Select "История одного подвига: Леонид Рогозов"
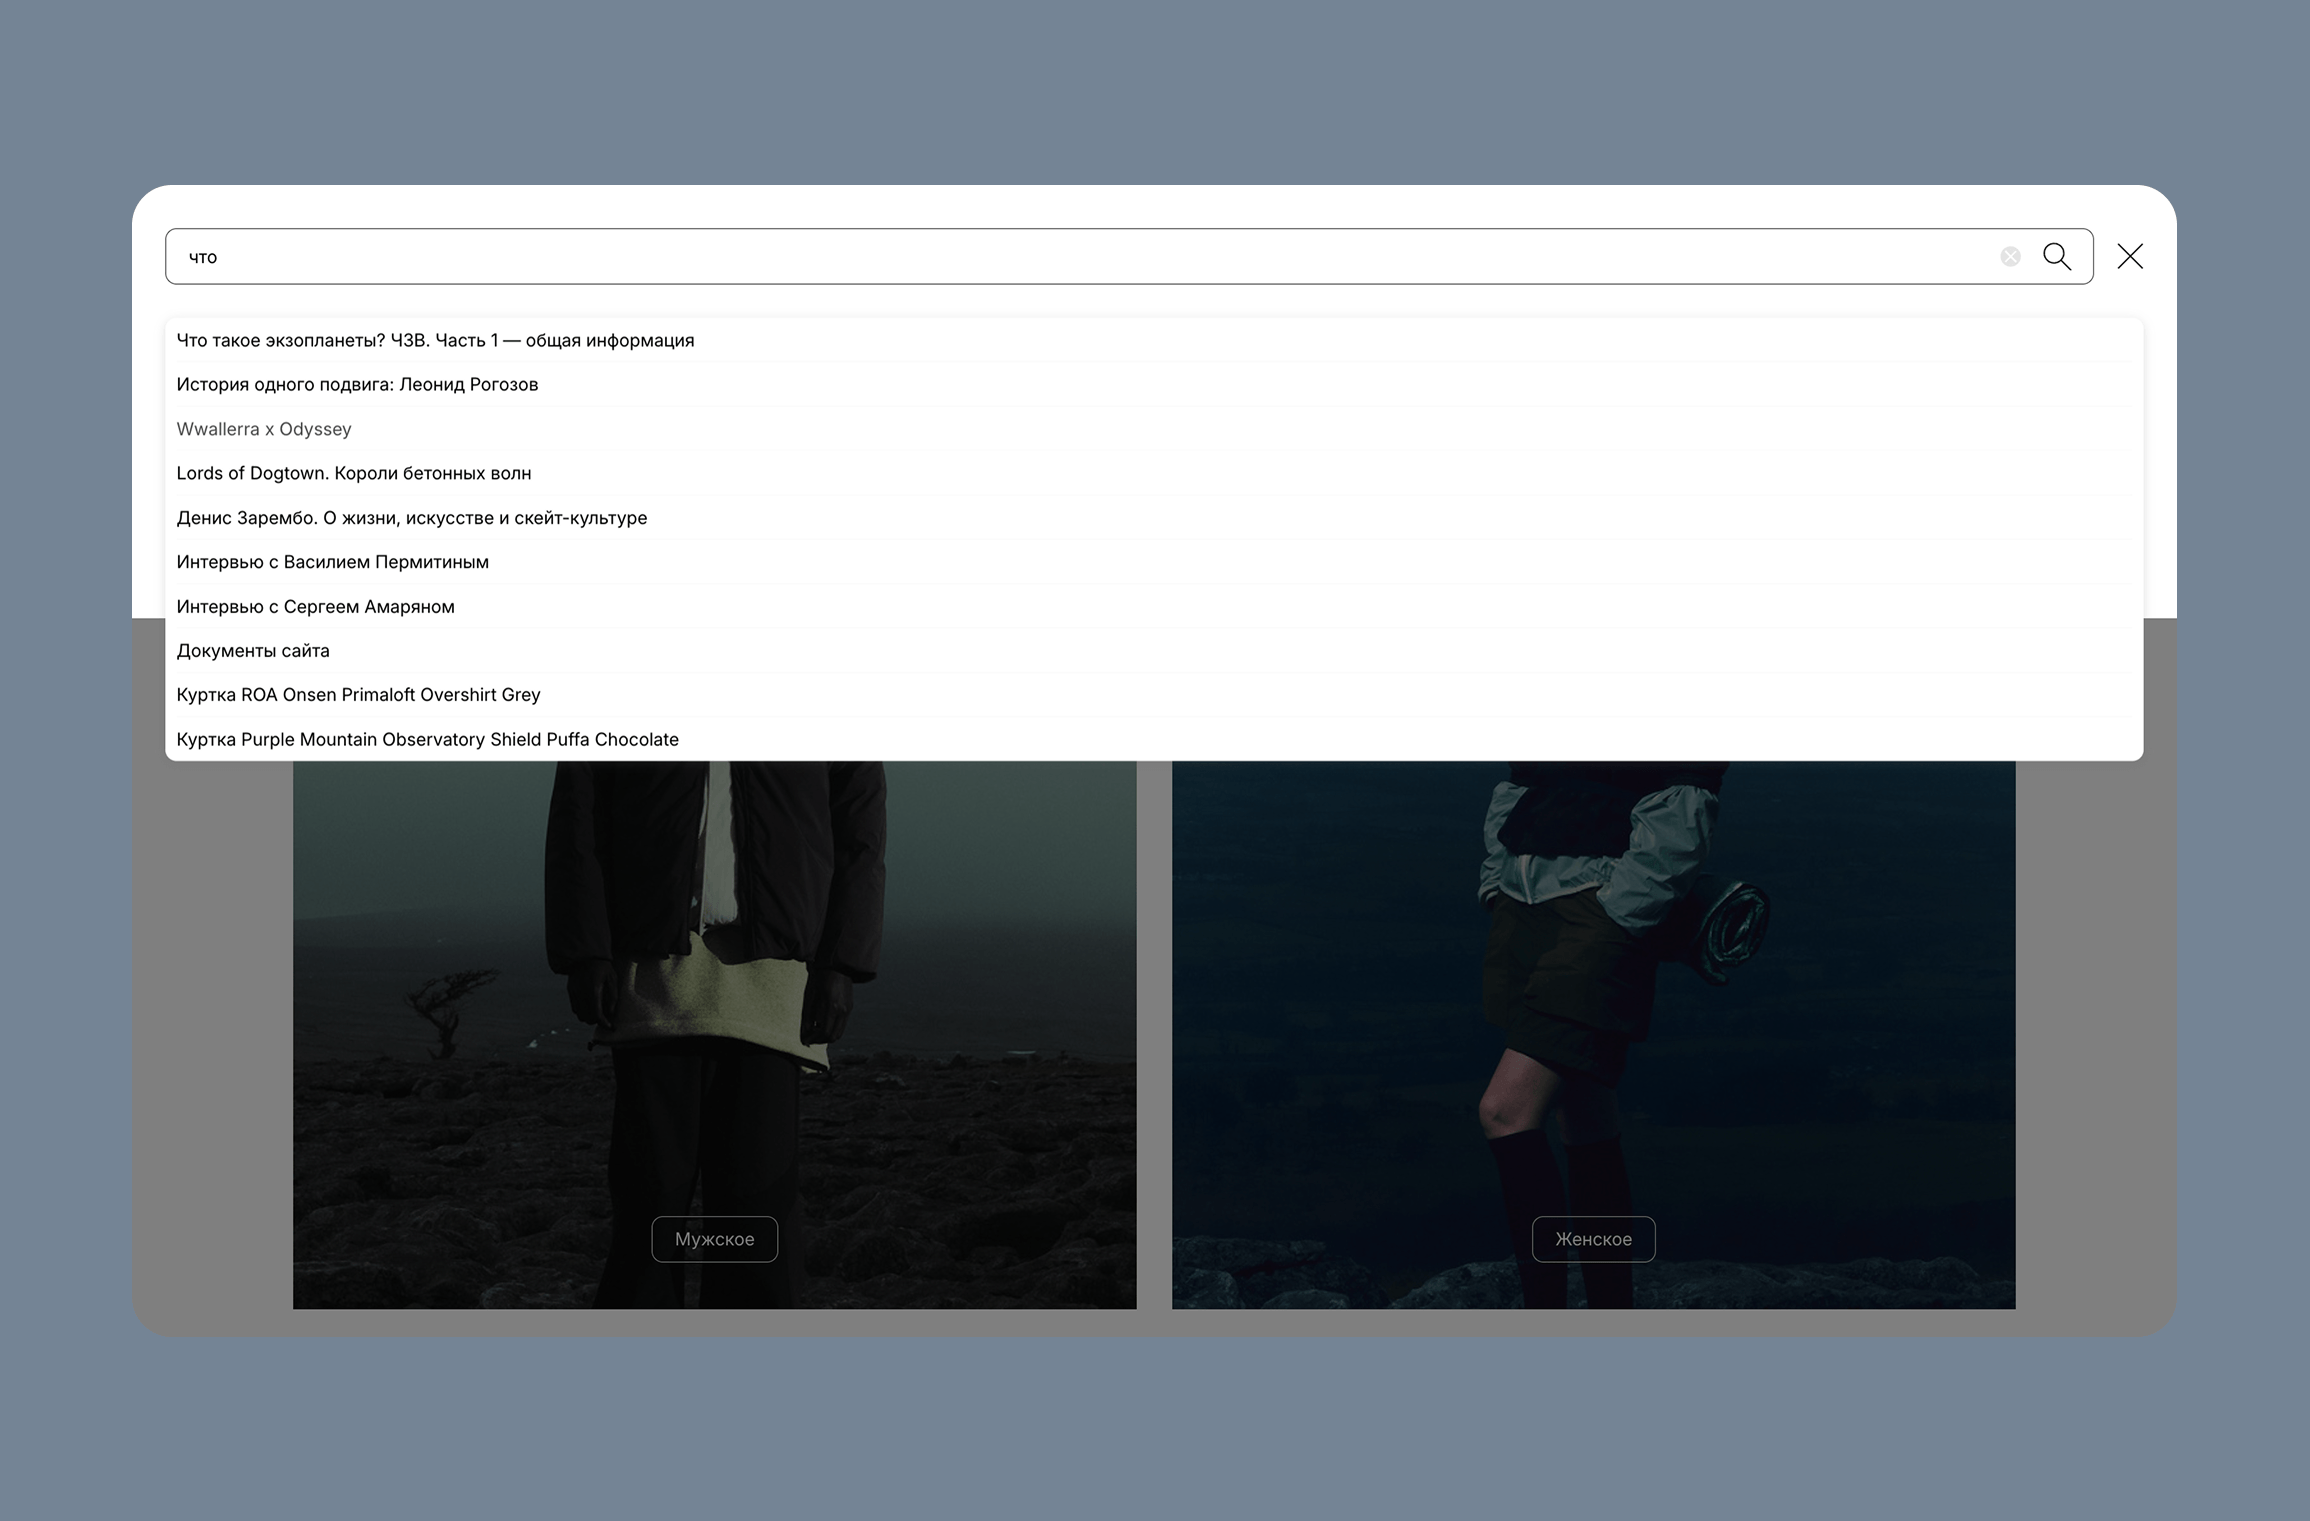The height and width of the screenshot is (1521, 2310). click(x=357, y=384)
